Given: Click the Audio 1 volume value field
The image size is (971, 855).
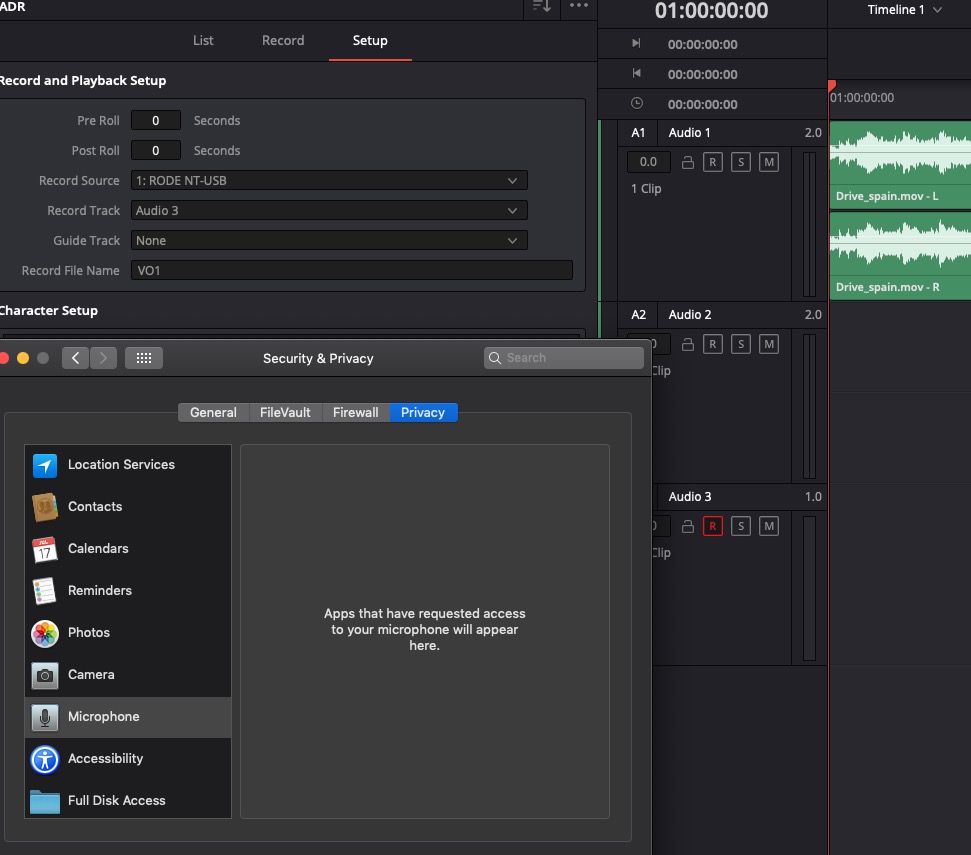Looking at the screenshot, I should (x=648, y=162).
